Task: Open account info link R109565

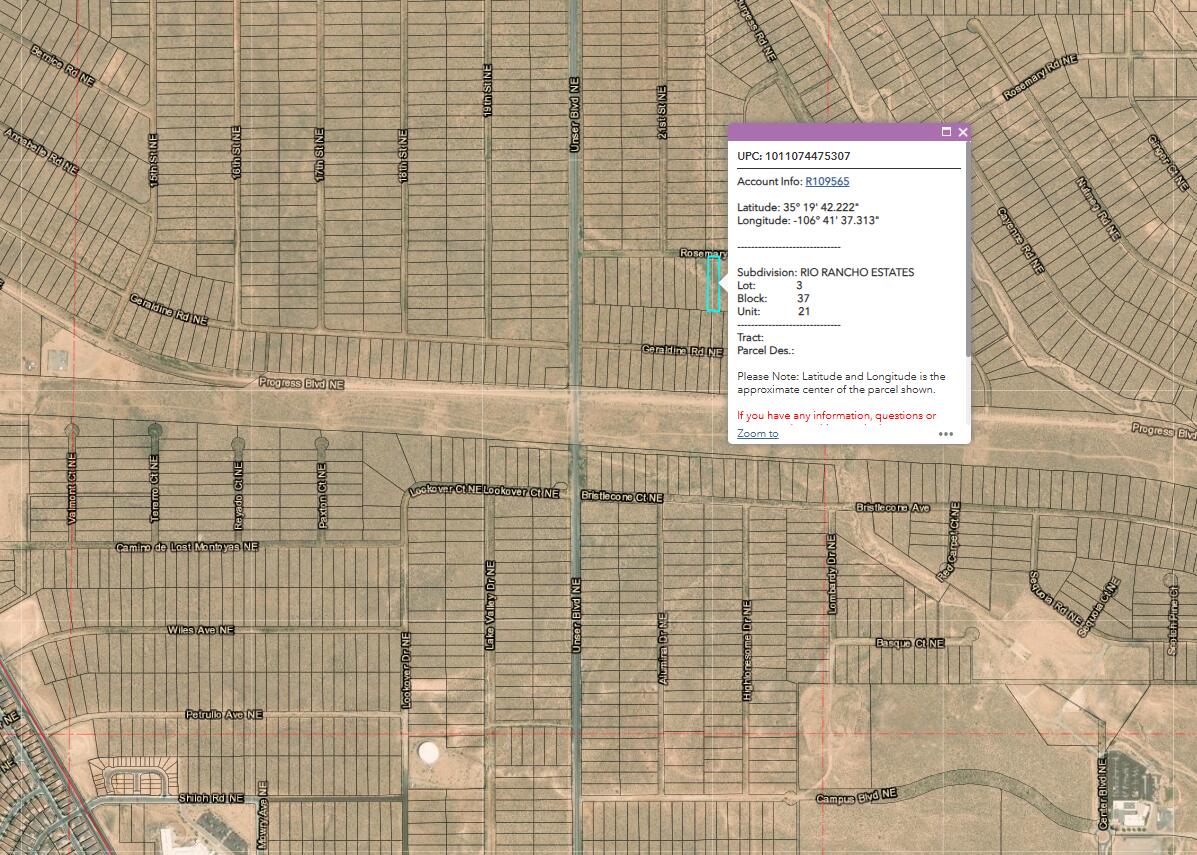Action: 827,182
